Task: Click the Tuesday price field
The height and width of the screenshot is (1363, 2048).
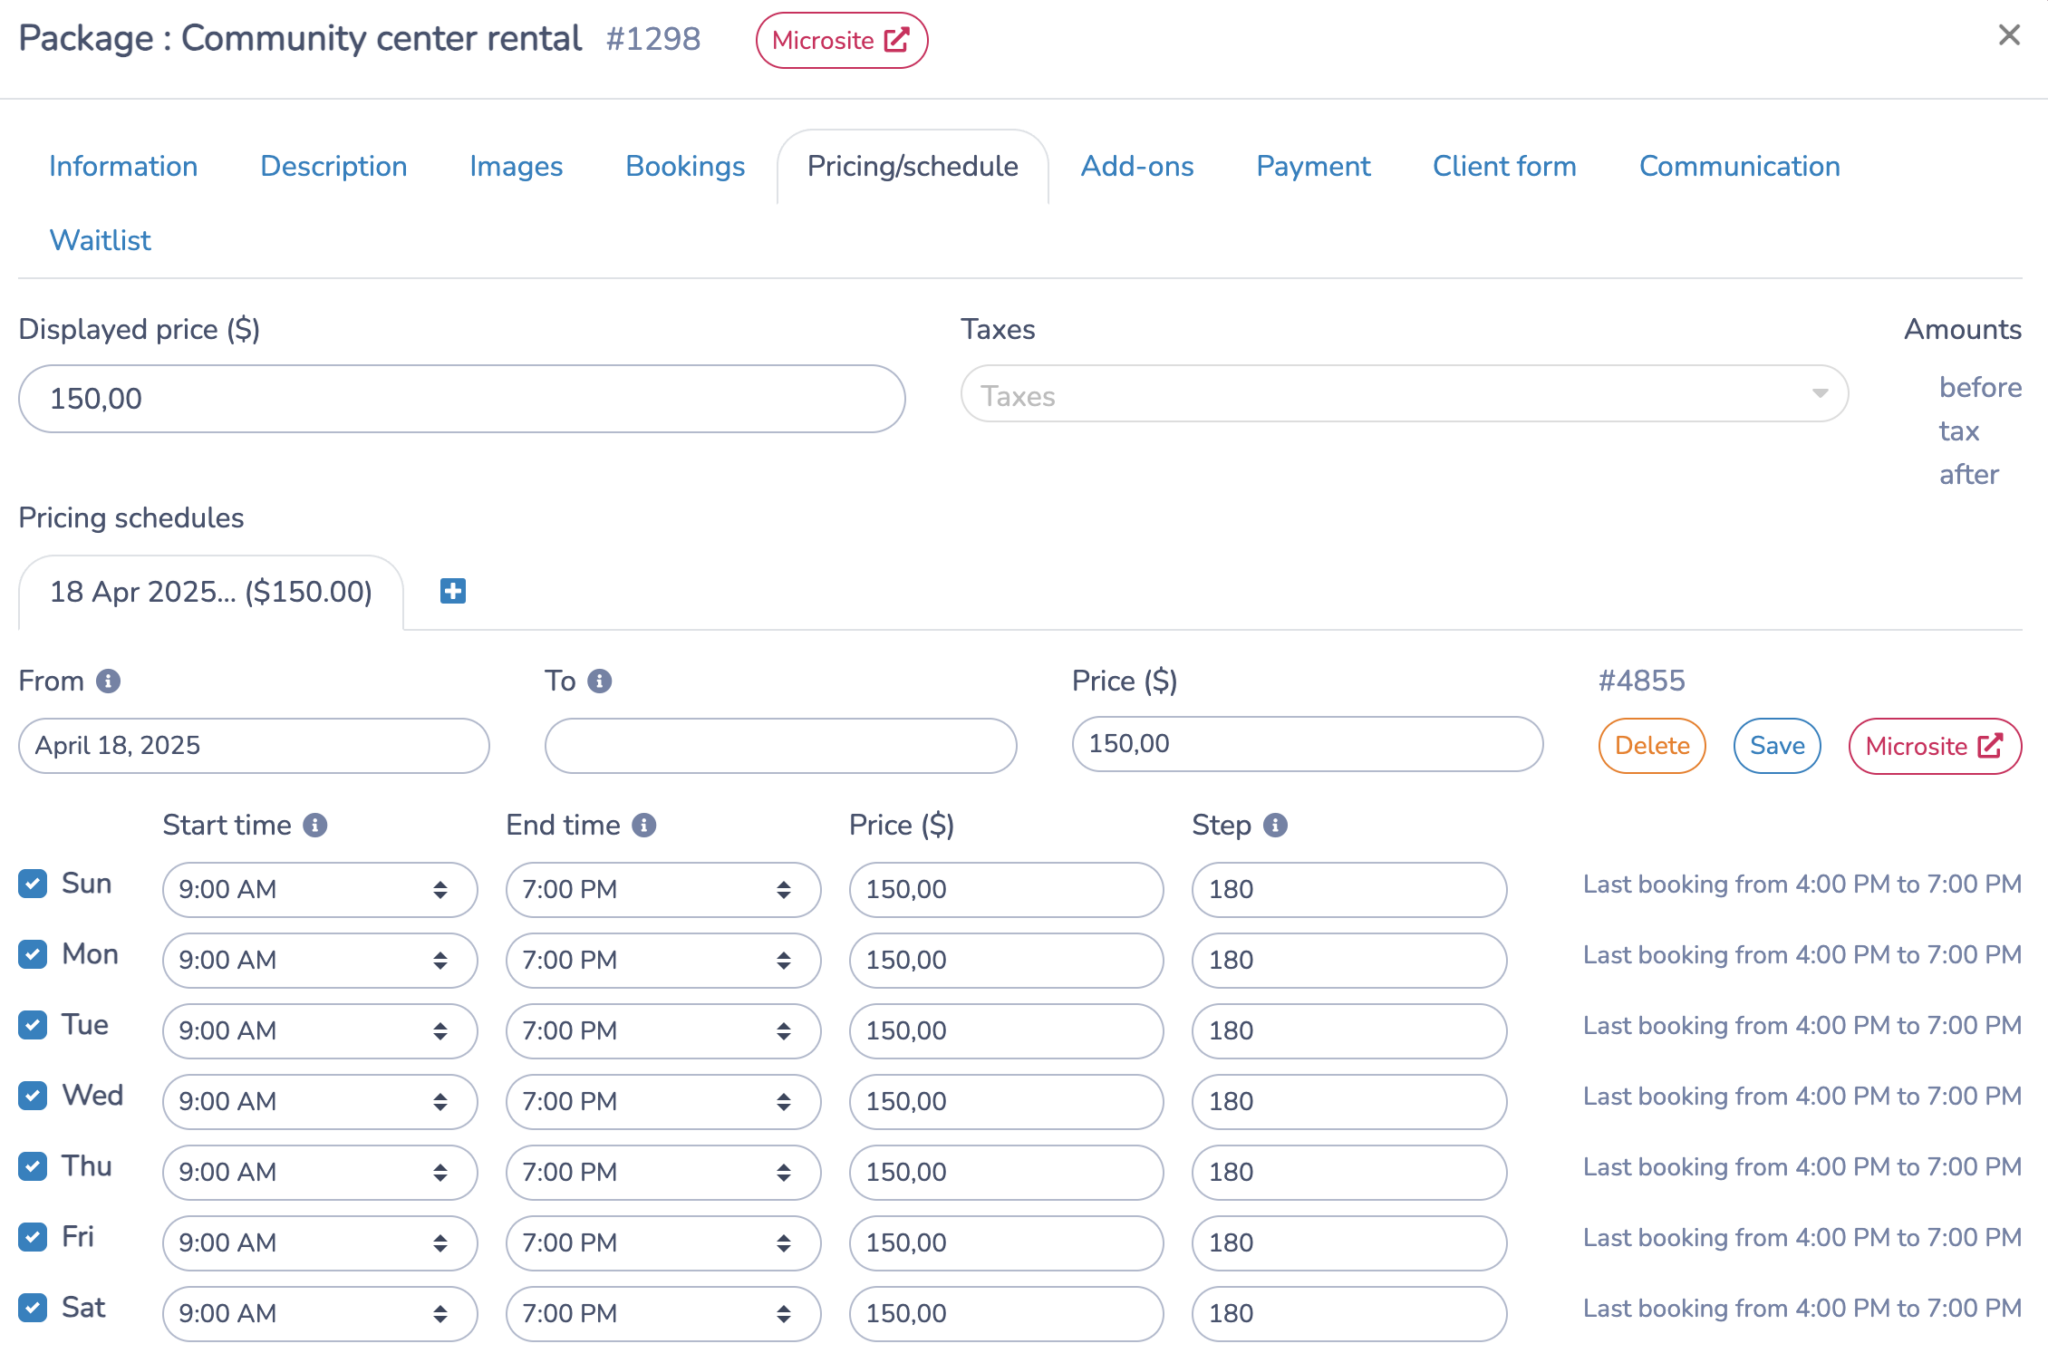Action: pyautogui.click(x=1006, y=1031)
